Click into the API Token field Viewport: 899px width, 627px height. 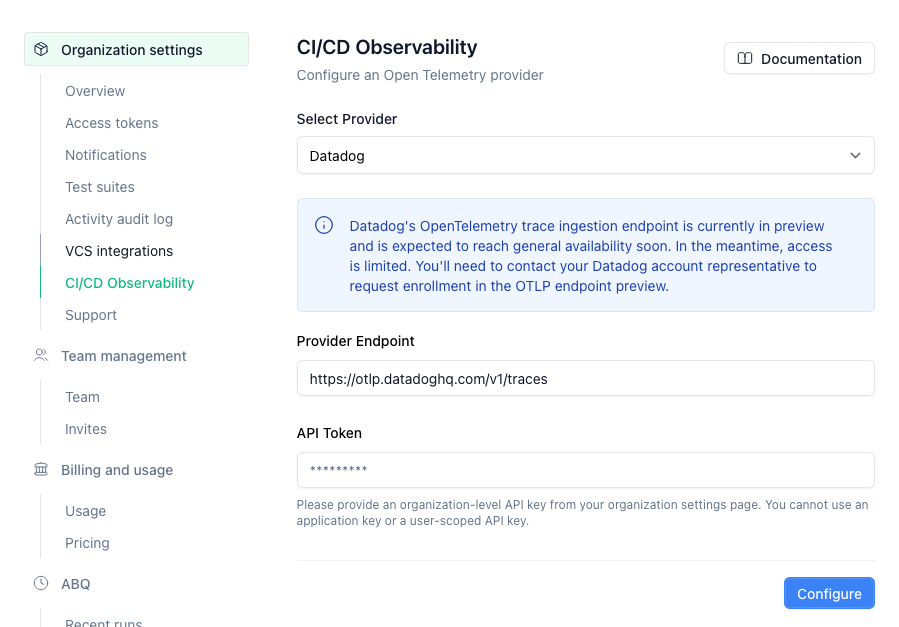[x=585, y=470]
